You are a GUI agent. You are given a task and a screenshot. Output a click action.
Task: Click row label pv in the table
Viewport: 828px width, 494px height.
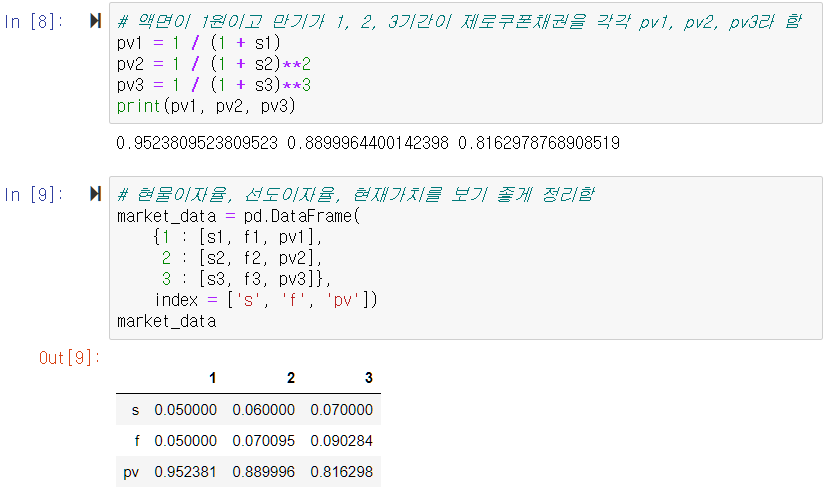131,472
